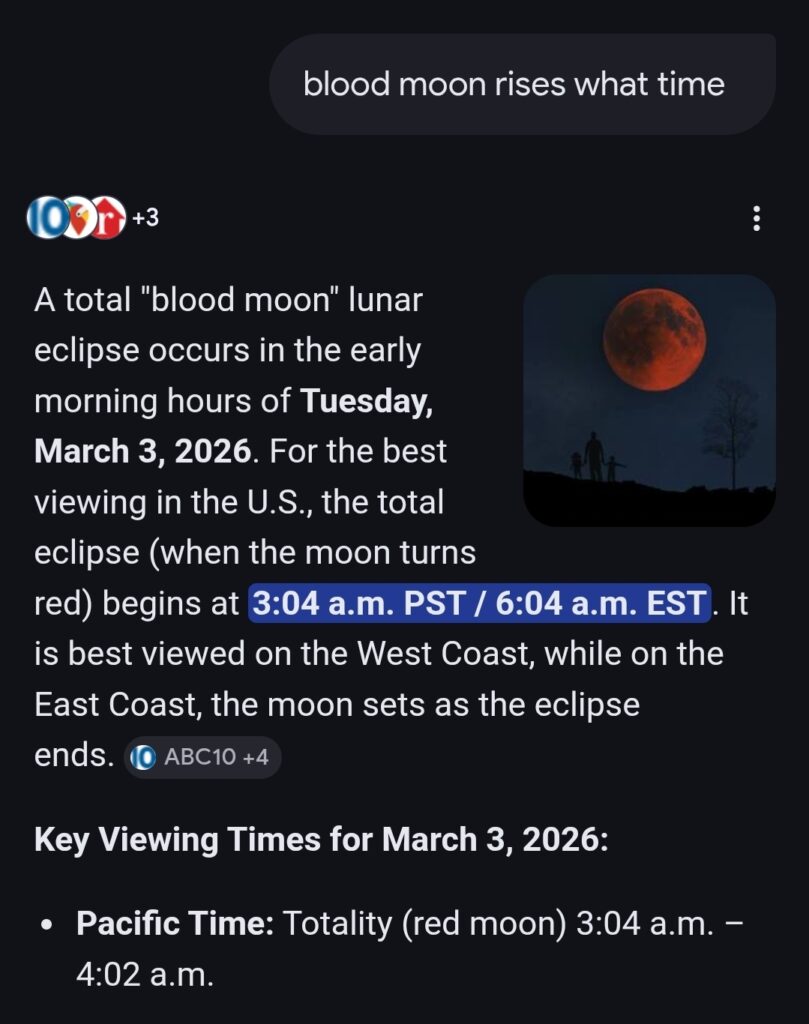Expand the +3 additional sources count
The height and width of the screenshot is (1024, 809).
[146, 217]
